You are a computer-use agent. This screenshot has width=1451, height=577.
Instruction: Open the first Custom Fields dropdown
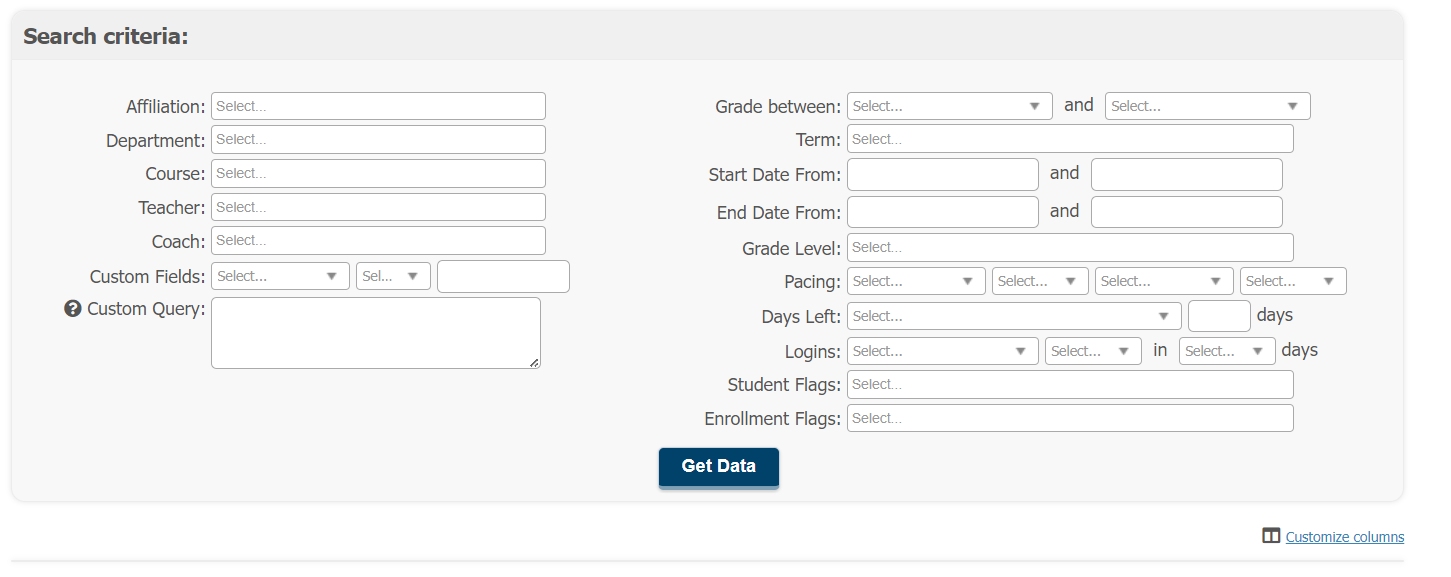click(280, 276)
